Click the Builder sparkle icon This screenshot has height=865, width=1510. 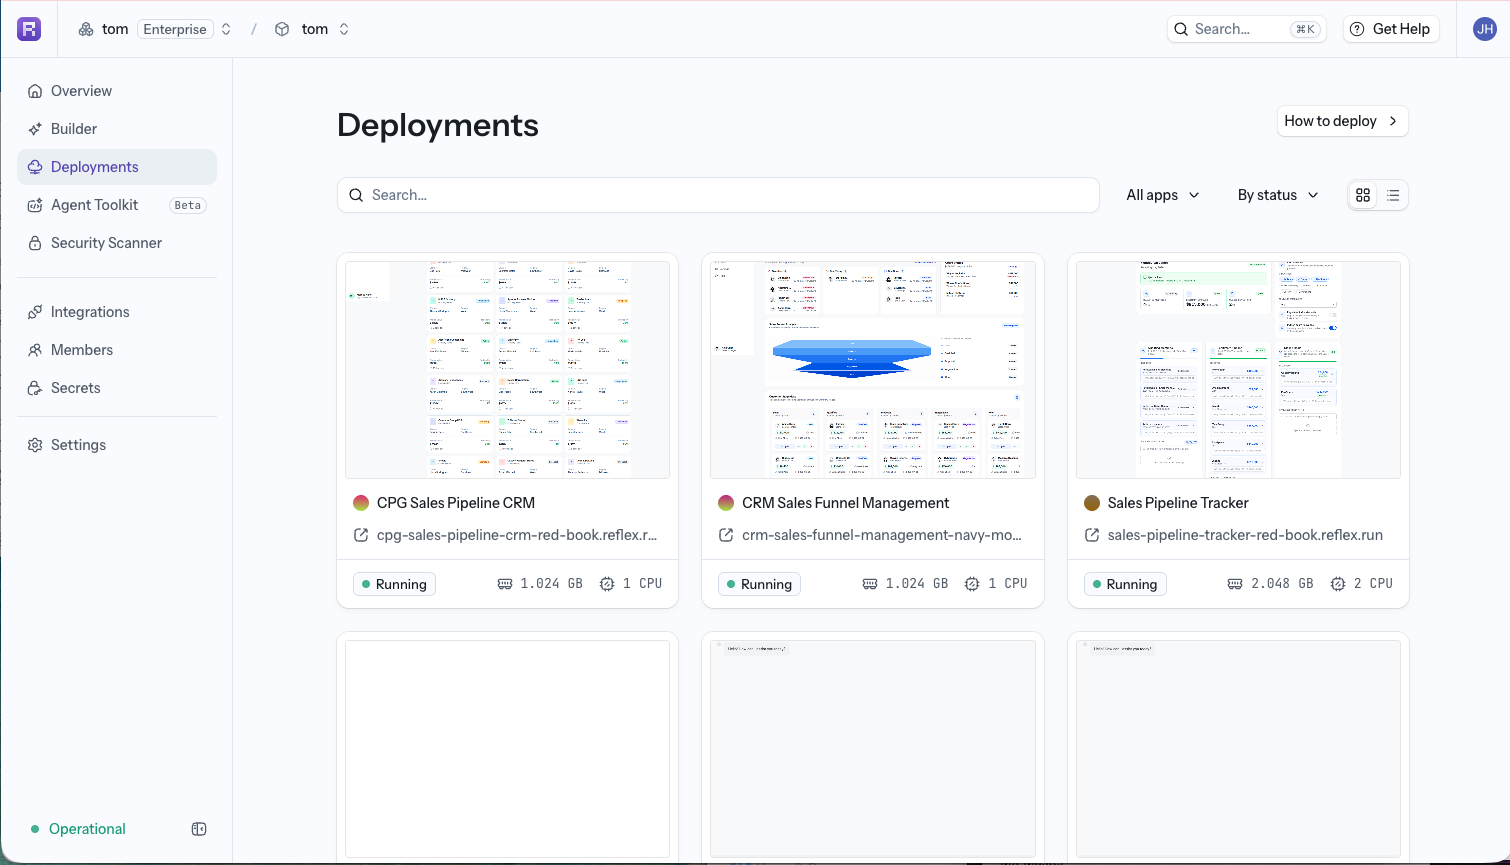click(35, 129)
